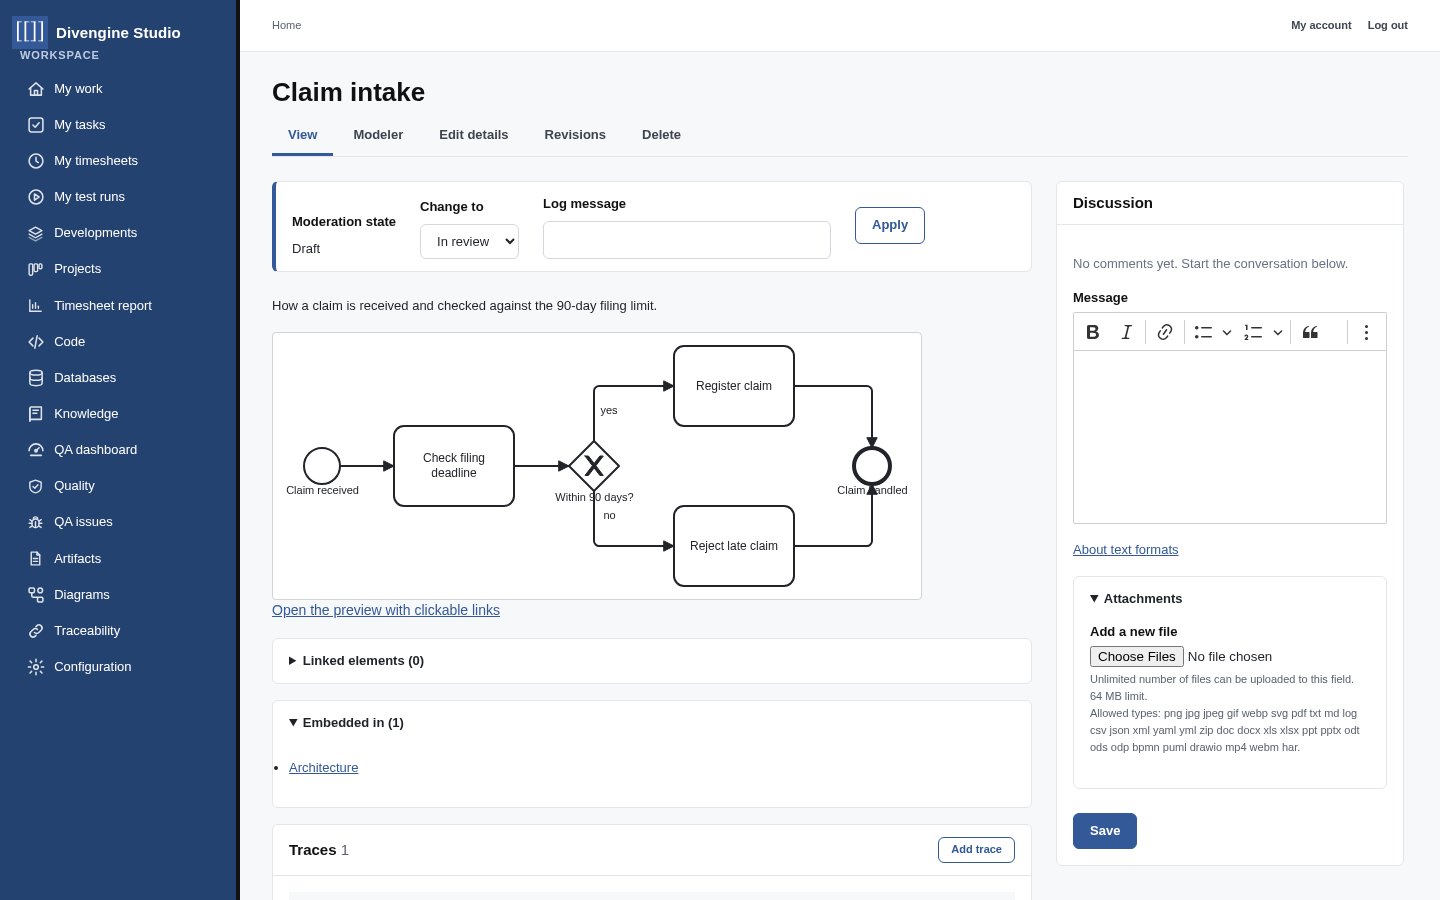Open the Artifacts file icon

(x=36, y=559)
